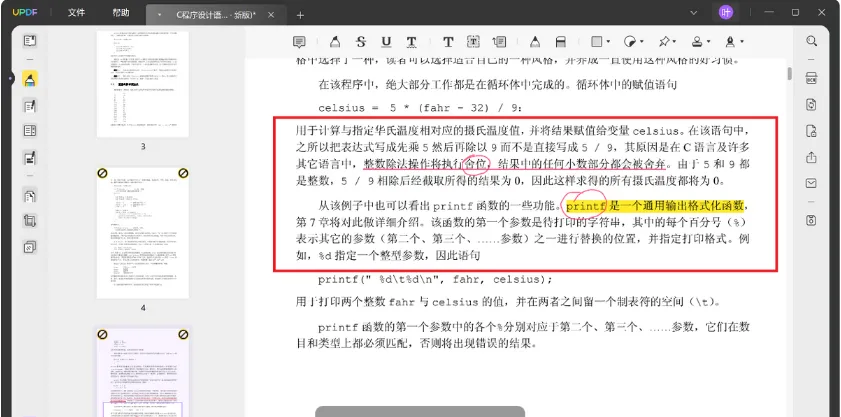This screenshot has width=841, height=417.
Task: Open the 文件 menu
Action: (77, 13)
